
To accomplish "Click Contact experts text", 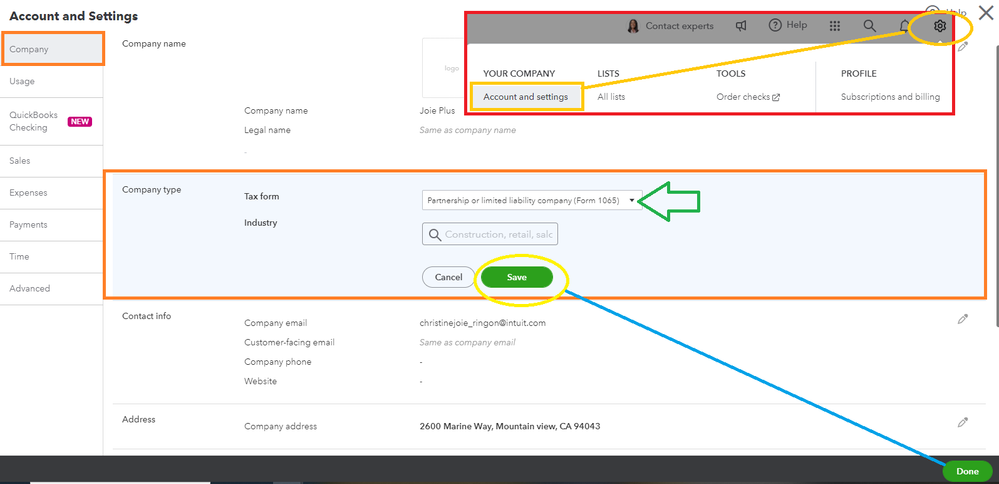I will 679,26.
